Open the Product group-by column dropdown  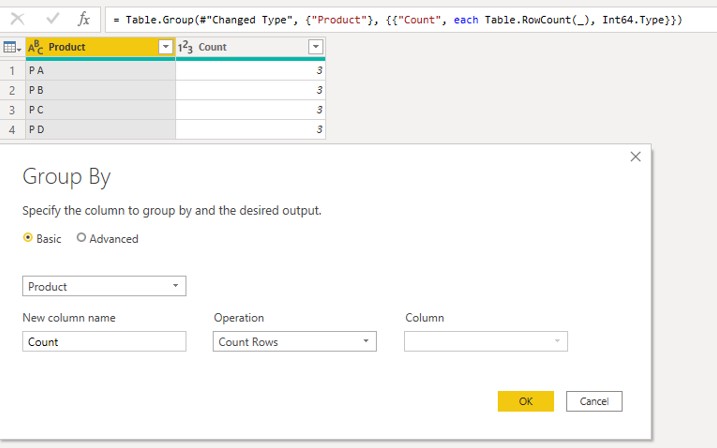104,286
